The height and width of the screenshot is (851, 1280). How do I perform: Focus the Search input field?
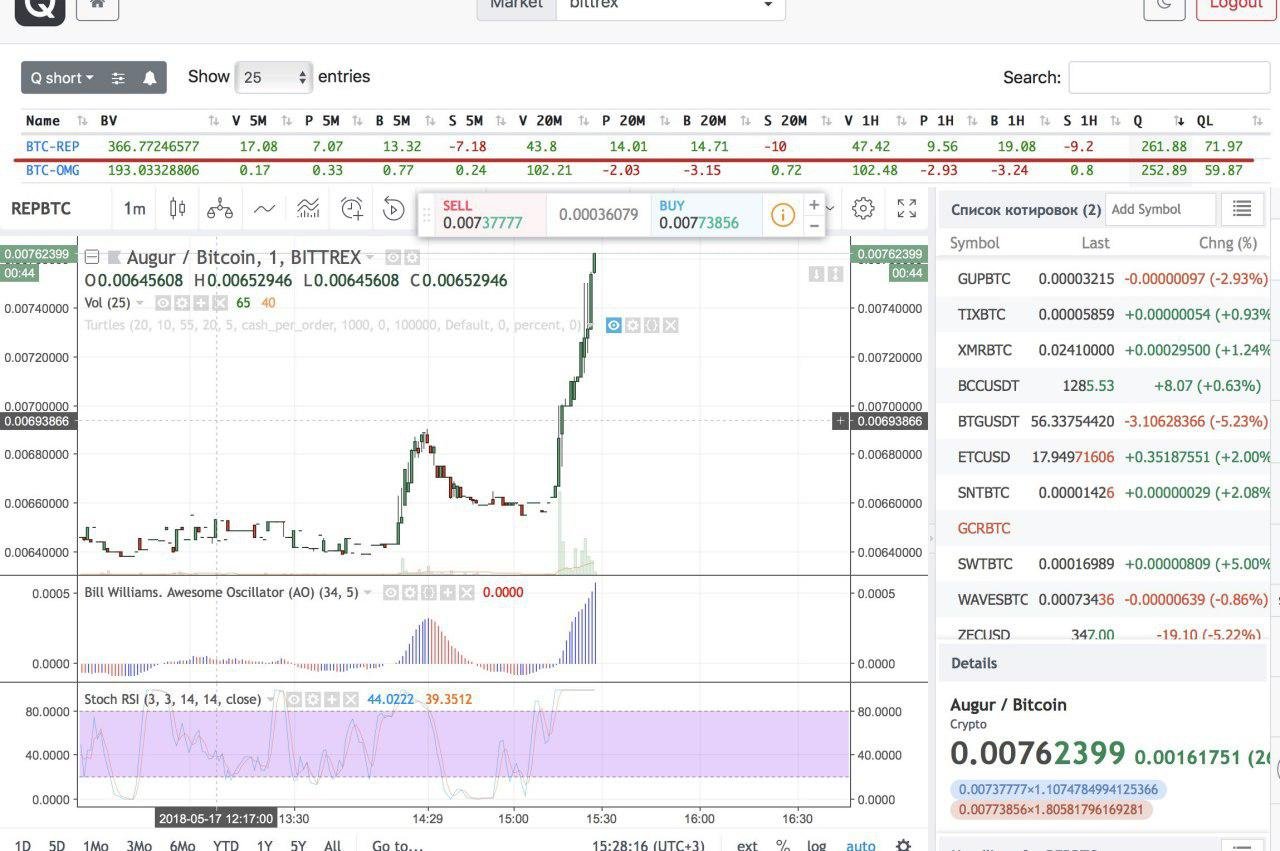coord(1169,77)
